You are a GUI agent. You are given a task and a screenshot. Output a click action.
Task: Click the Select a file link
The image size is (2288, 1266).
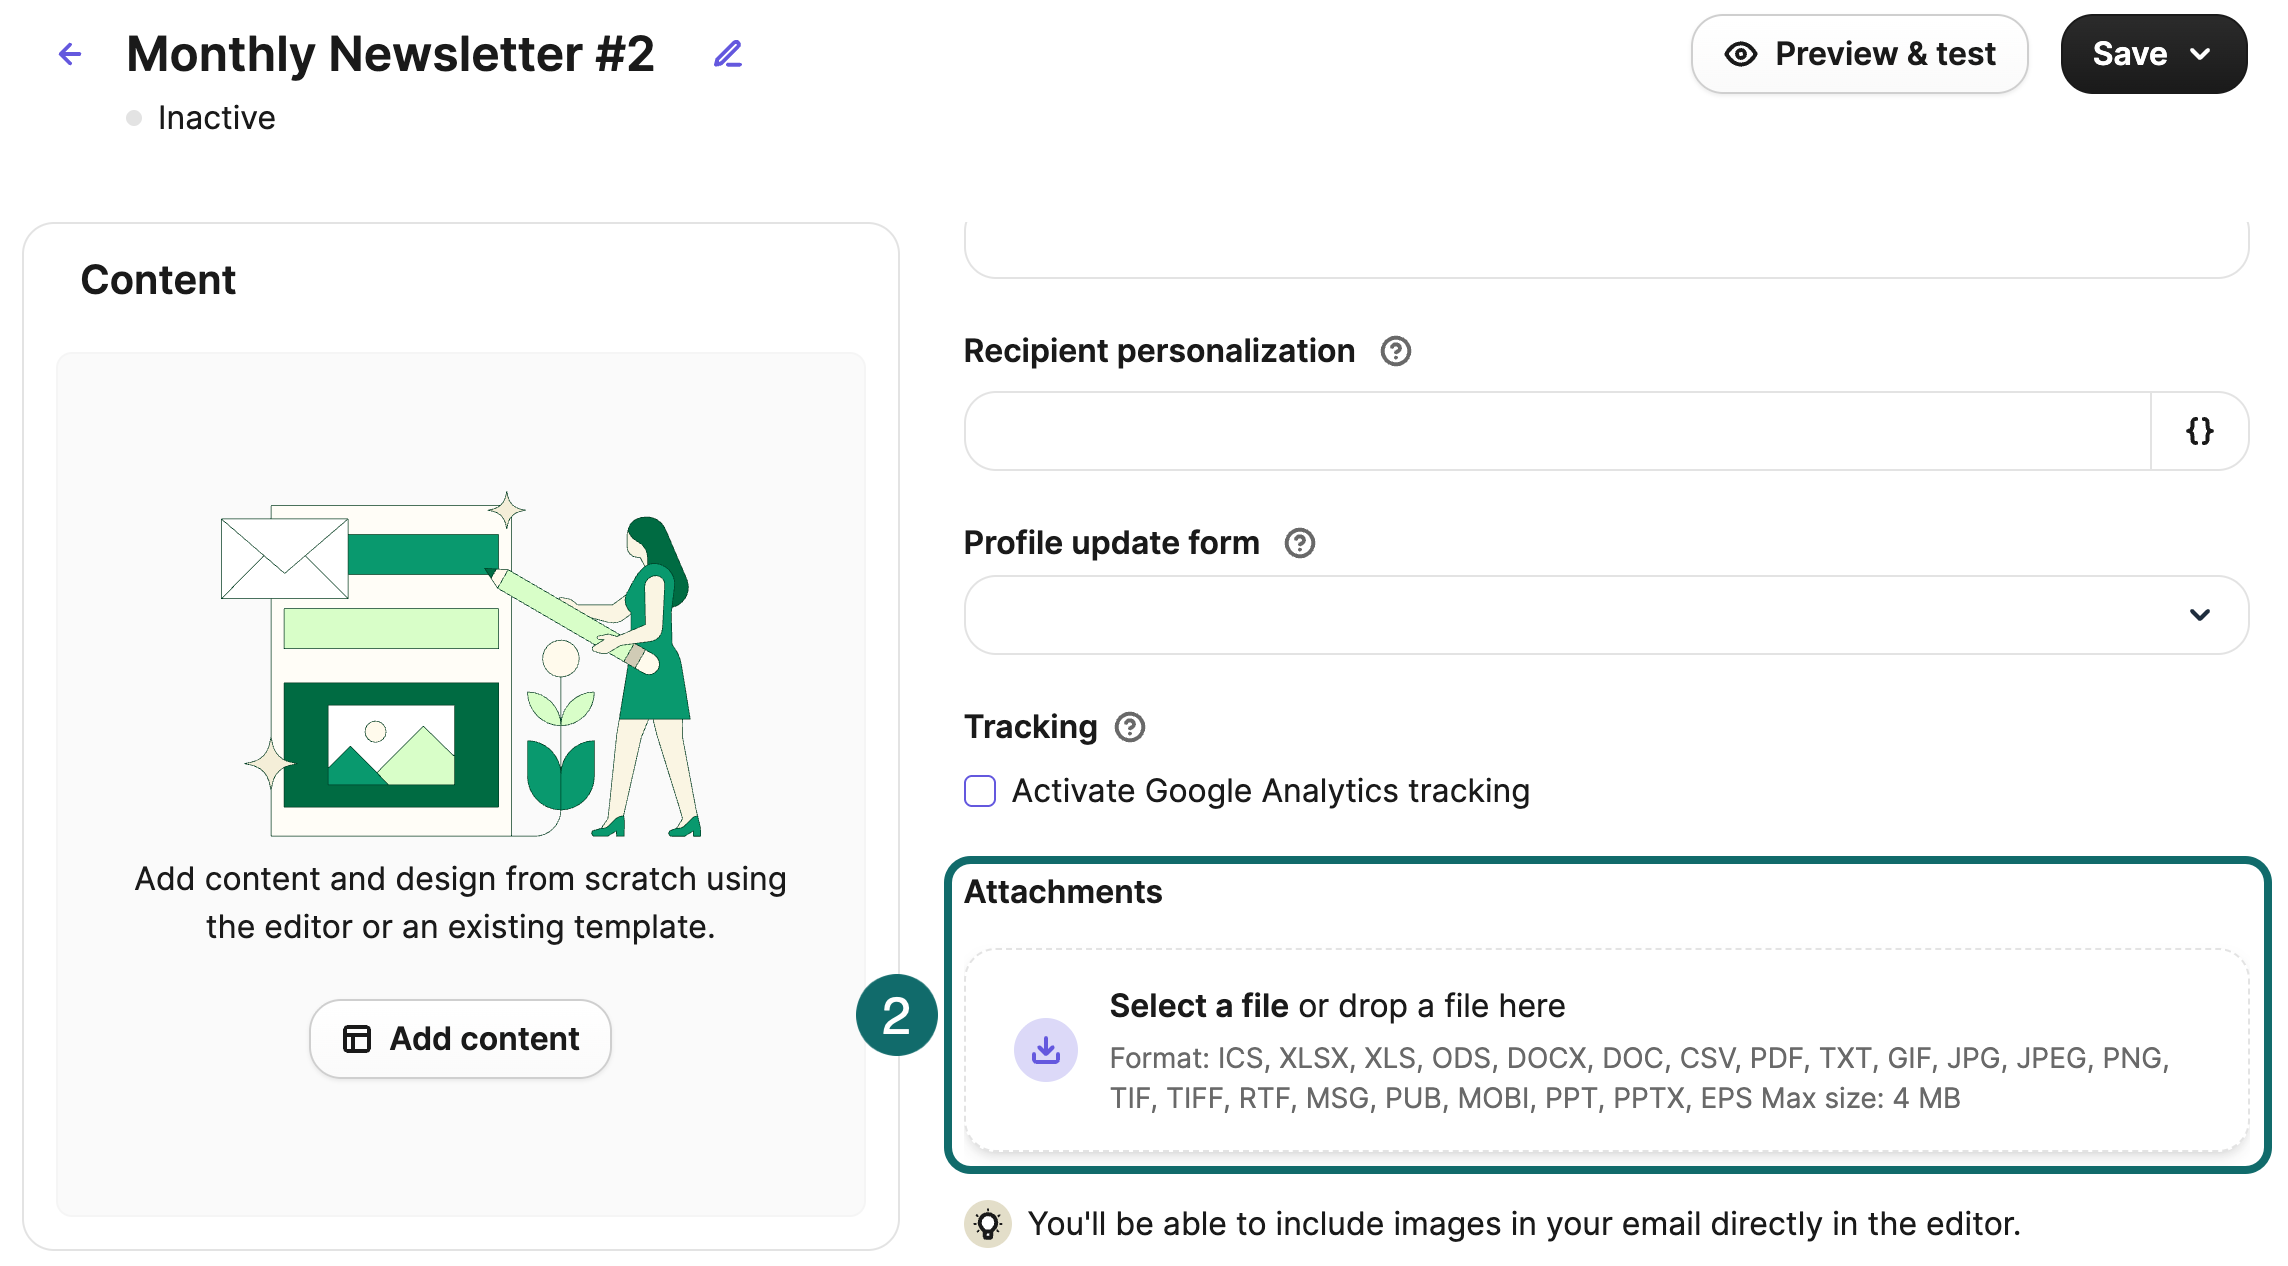(x=1199, y=1006)
